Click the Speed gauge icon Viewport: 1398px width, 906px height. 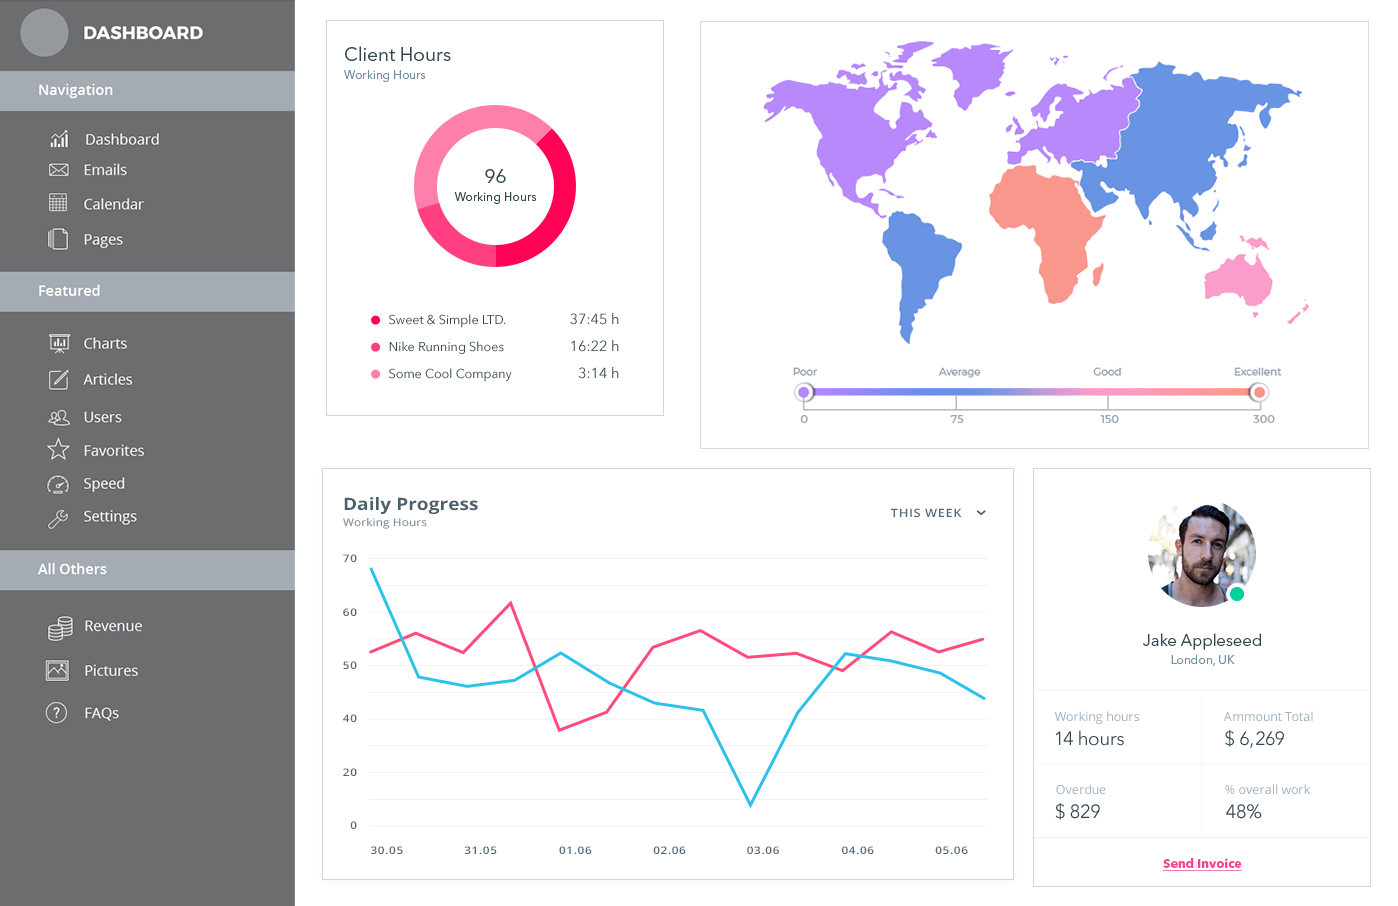pyautogui.click(x=58, y=484)
